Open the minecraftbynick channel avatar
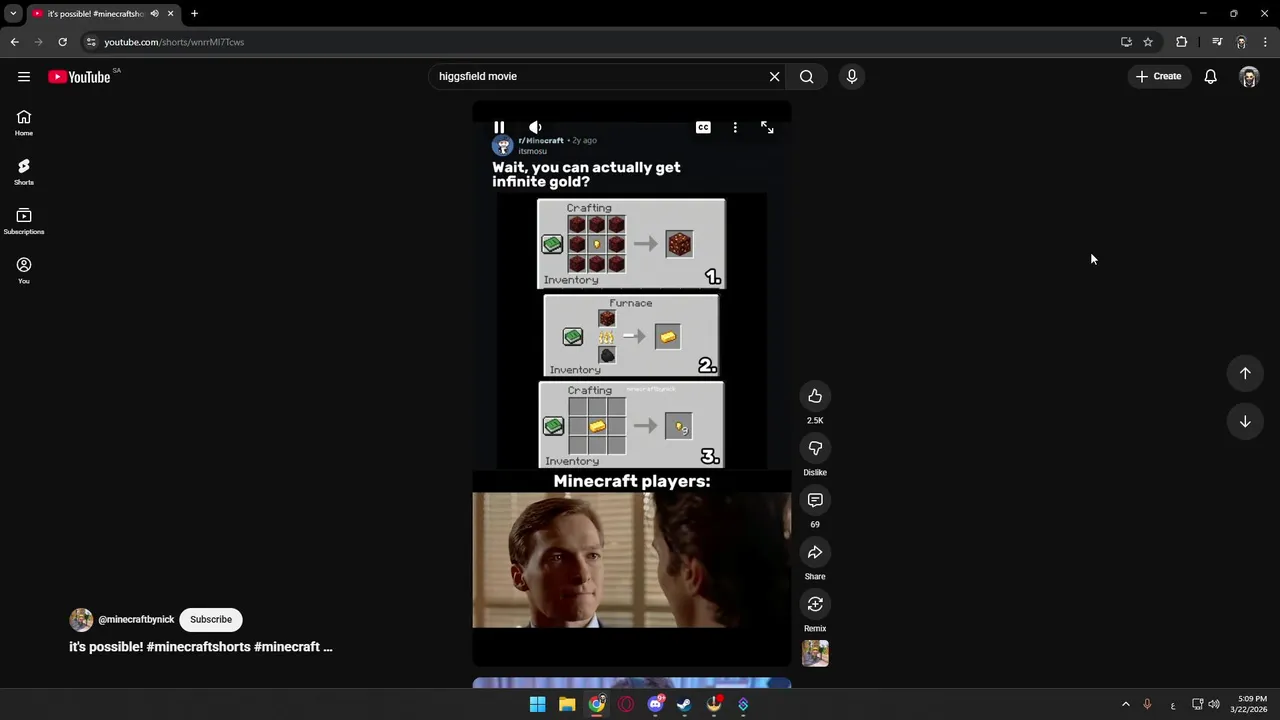Screen dimensions: 1280x720 click(x=81, y=619)
